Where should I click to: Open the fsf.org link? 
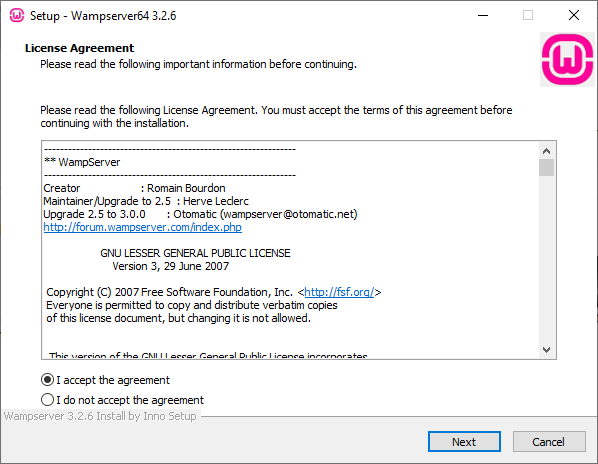pyautogui.click(x=339, y=292)
